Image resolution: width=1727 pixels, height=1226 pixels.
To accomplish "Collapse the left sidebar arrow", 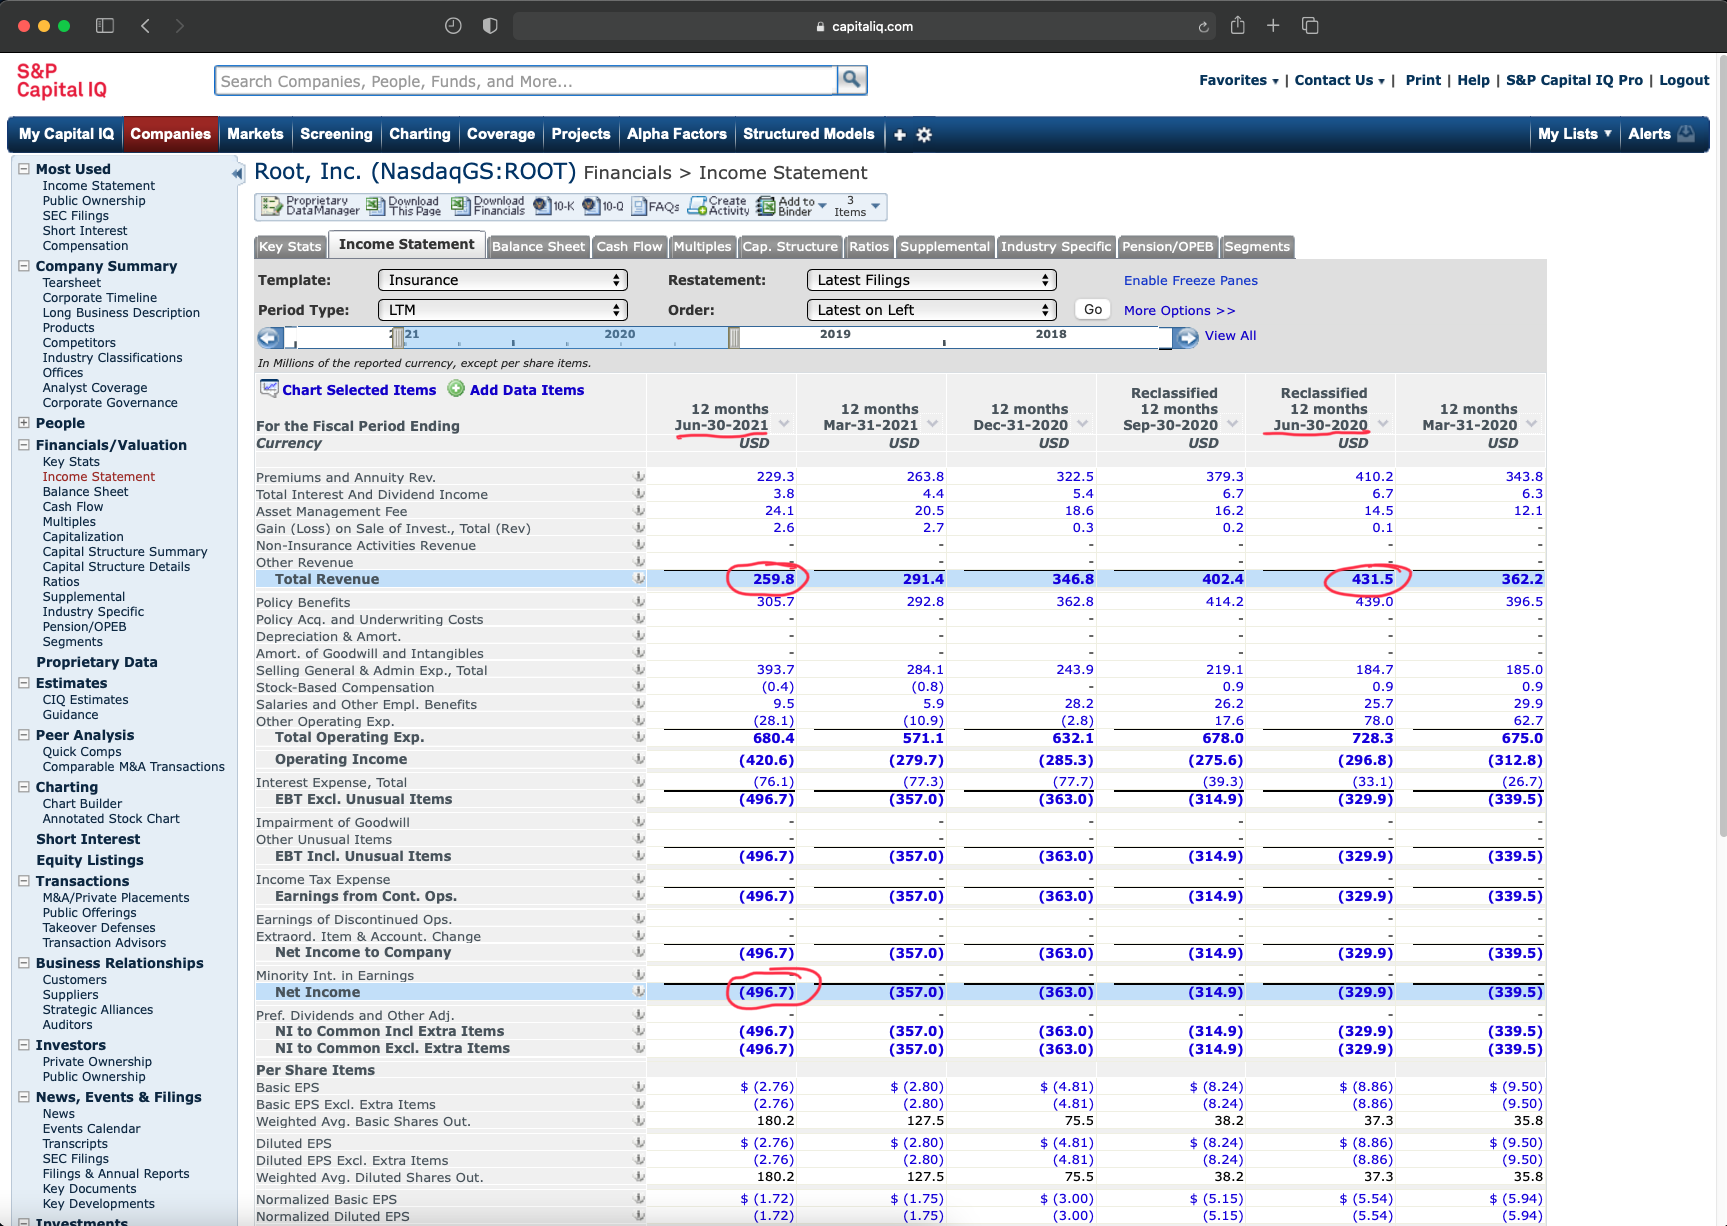I will point(237,174).
